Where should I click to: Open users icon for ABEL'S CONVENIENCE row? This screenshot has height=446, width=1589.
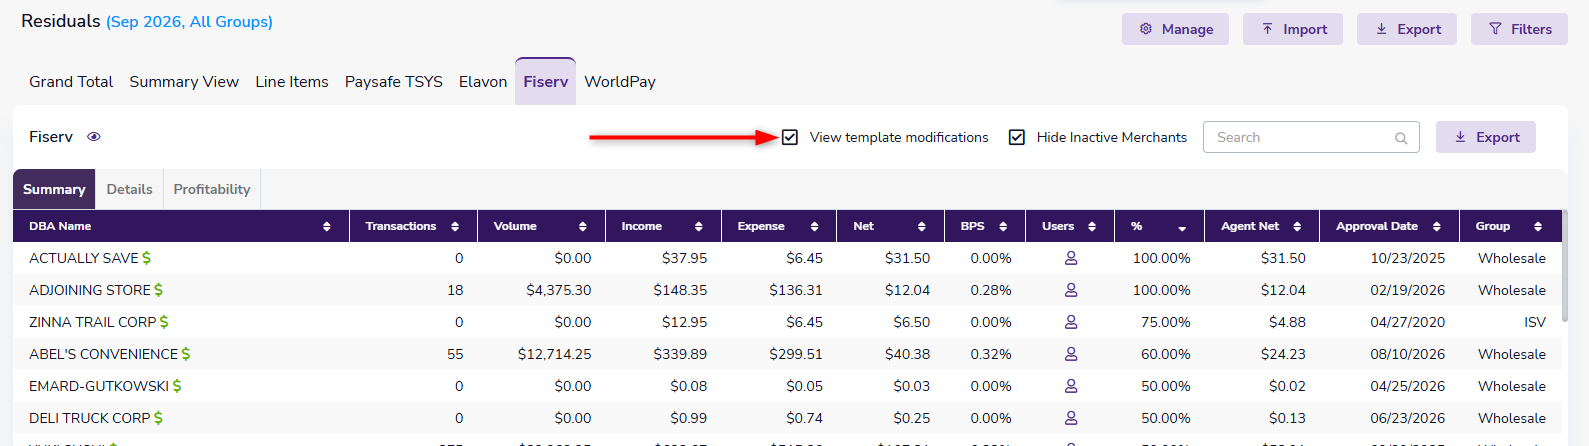(x=1071, y=354)
